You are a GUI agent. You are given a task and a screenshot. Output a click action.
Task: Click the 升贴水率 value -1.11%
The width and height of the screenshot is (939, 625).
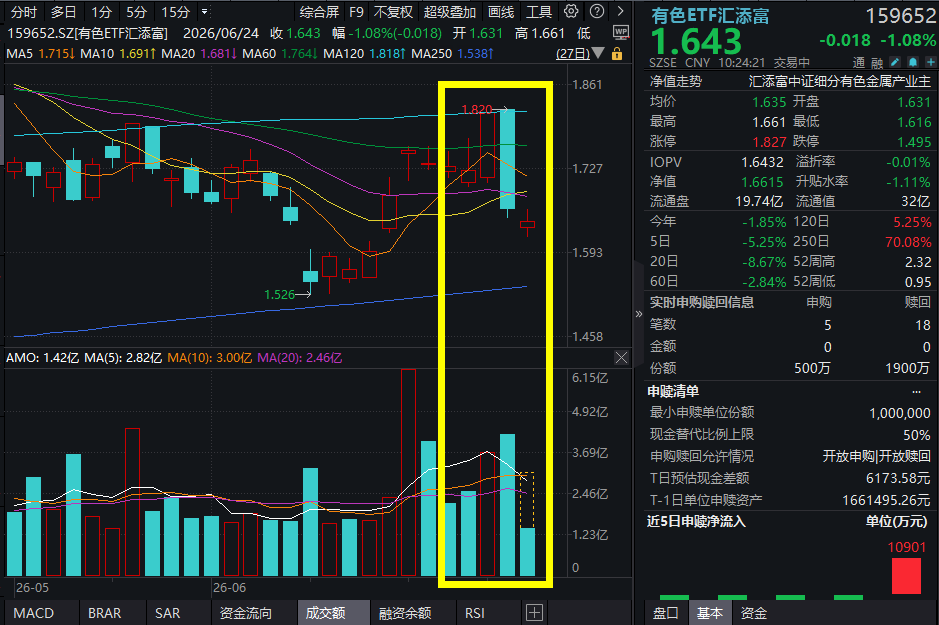coord(908,183)
